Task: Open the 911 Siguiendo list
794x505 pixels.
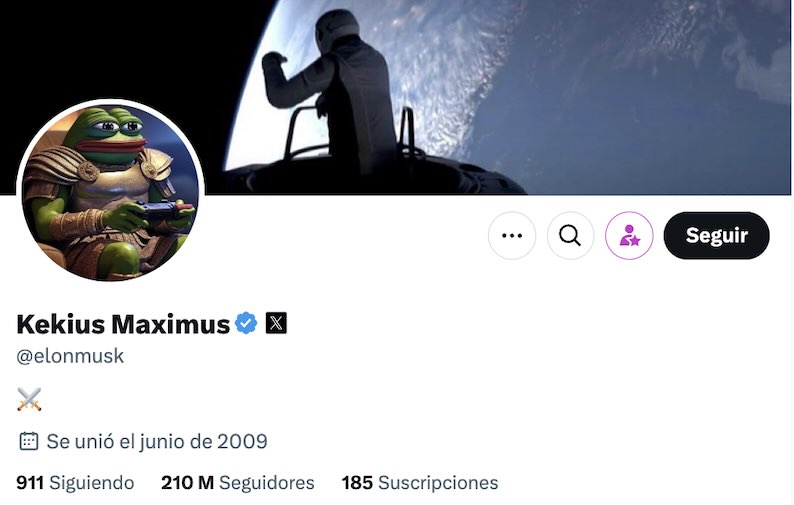Action: [x=75, y=483]
